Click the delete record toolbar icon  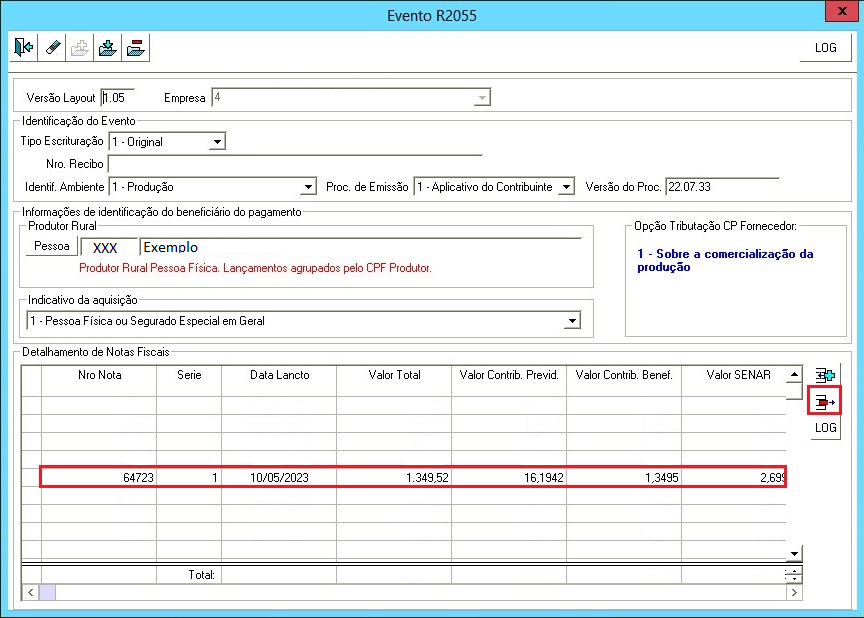[x=136, y=47]
